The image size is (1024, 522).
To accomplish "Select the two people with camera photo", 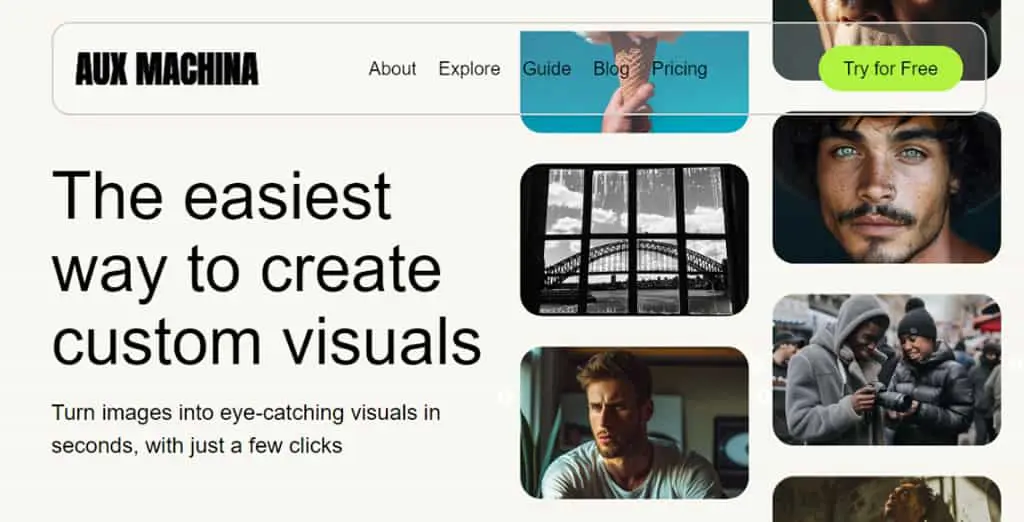I will [x=886, y=370].
